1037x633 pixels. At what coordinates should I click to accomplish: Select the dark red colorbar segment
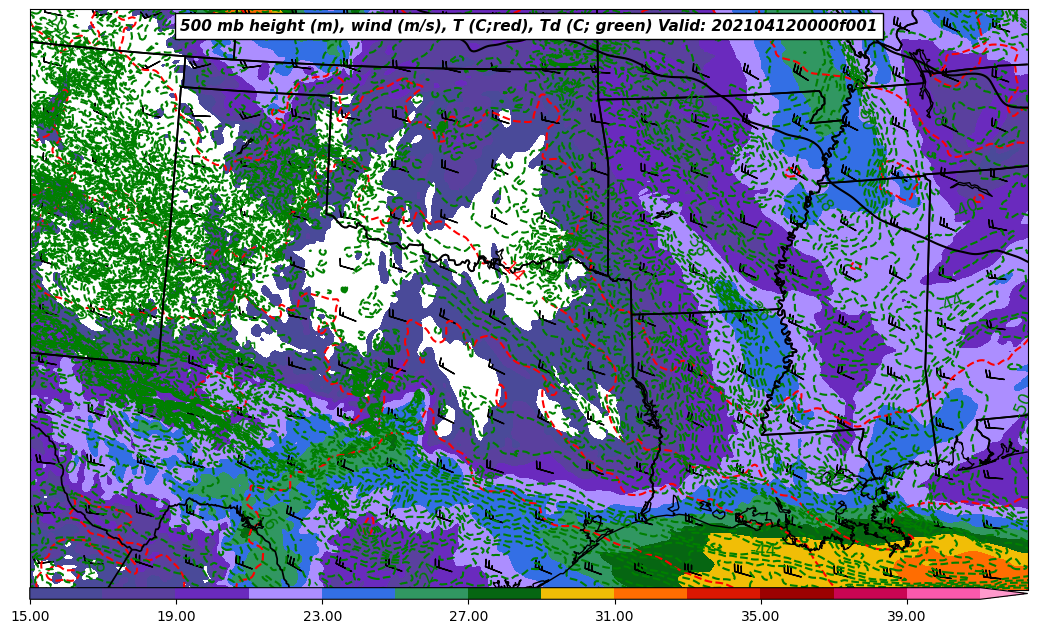click(x=797, y=594)
